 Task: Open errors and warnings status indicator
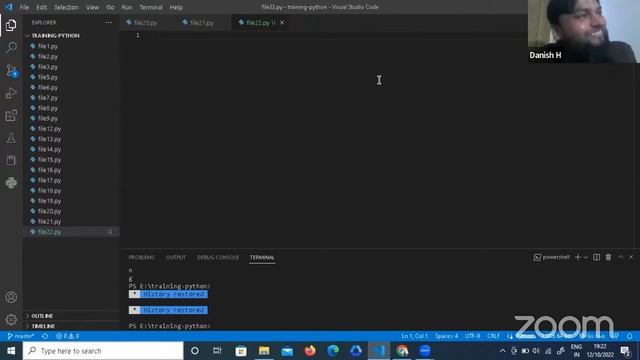point(68,336)
